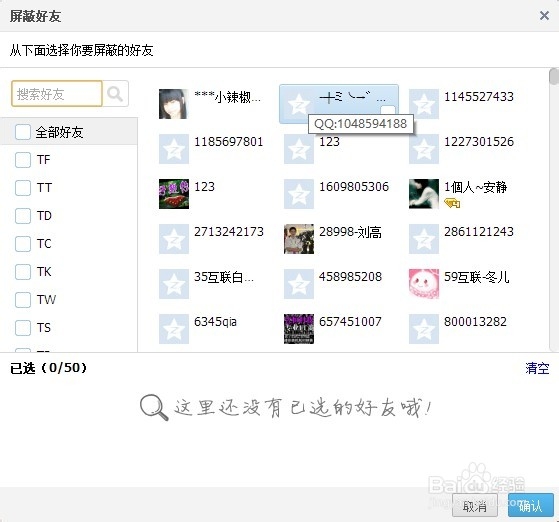The height and width of the screenshot is (522, 559).
Task: Click default avatar next to 1227301526
Action: pos(424,149)
